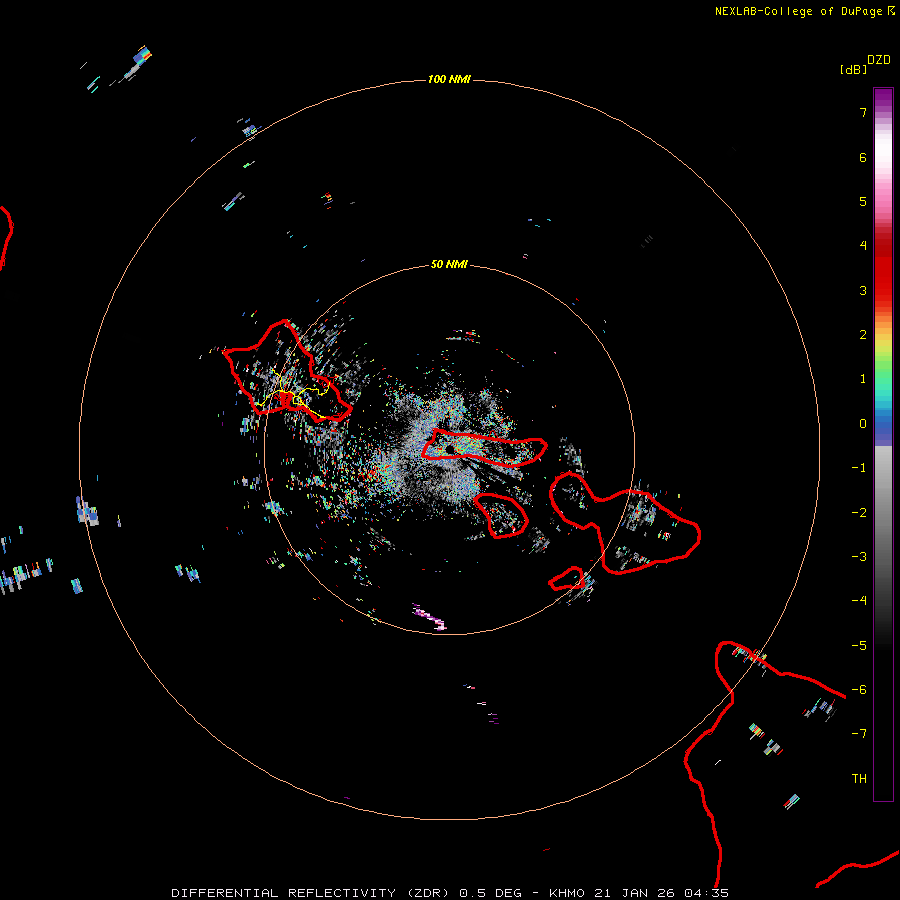The height and width of the screenshot is (900, 900).
Task: Click the TH label on color scale
Action: click(x=859, y=779)
